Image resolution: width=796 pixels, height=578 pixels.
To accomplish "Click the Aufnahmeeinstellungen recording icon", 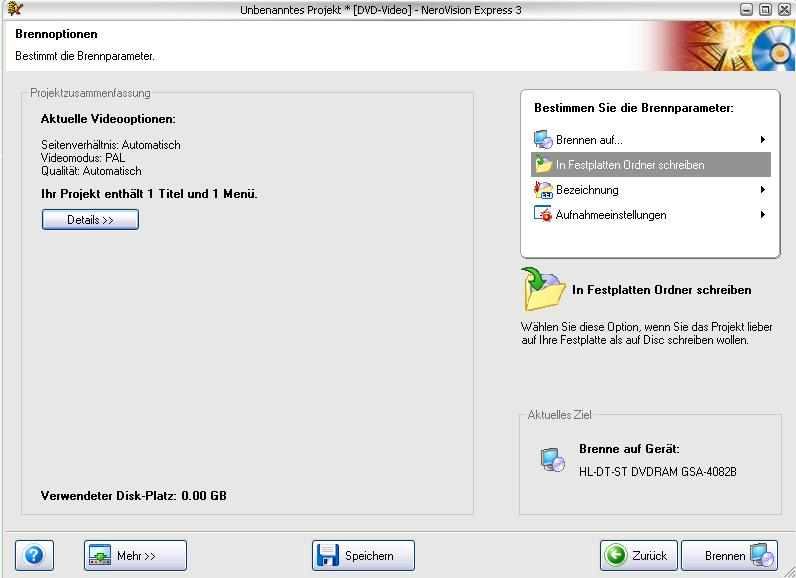I will (543, 215).
